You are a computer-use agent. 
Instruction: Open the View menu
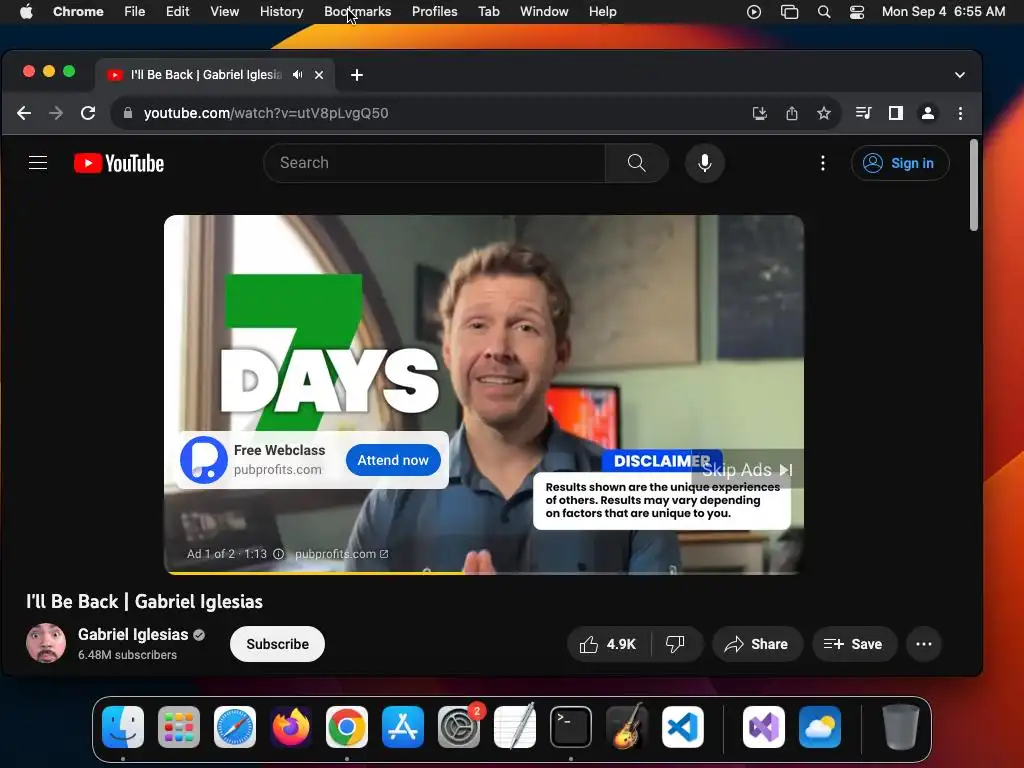tap(224, 12)
